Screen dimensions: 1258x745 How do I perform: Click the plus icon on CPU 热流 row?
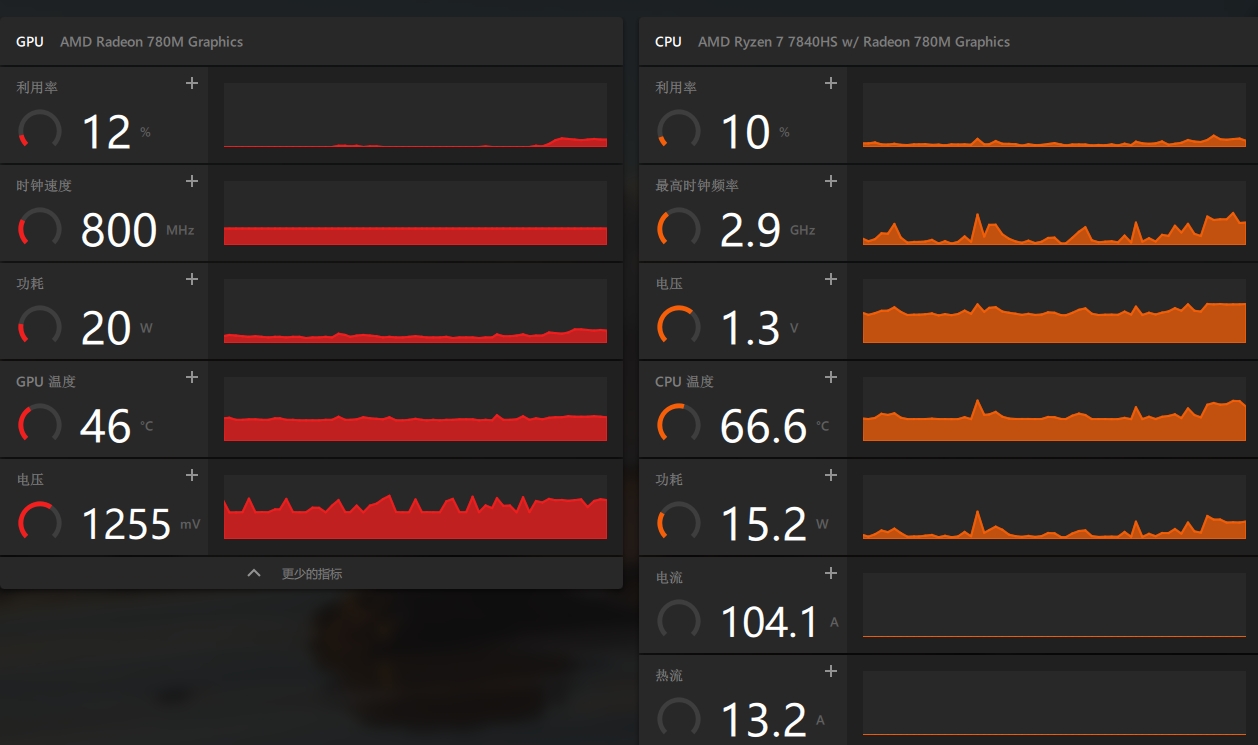[x=830, y=672]
